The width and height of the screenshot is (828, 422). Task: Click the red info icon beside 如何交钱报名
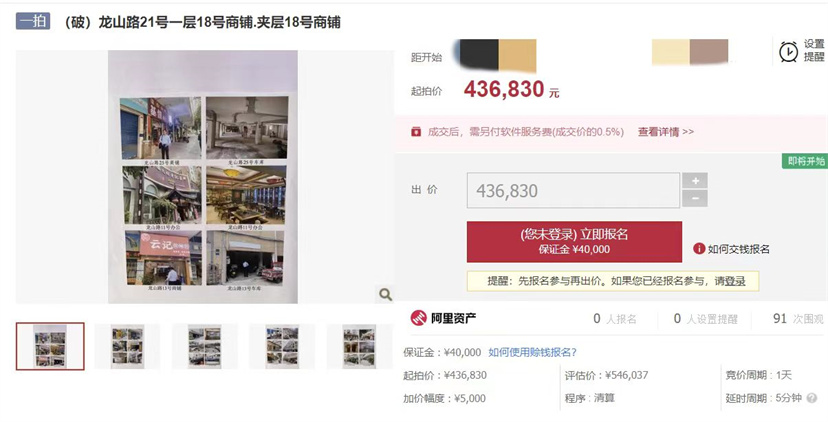[x=699, y=249]
